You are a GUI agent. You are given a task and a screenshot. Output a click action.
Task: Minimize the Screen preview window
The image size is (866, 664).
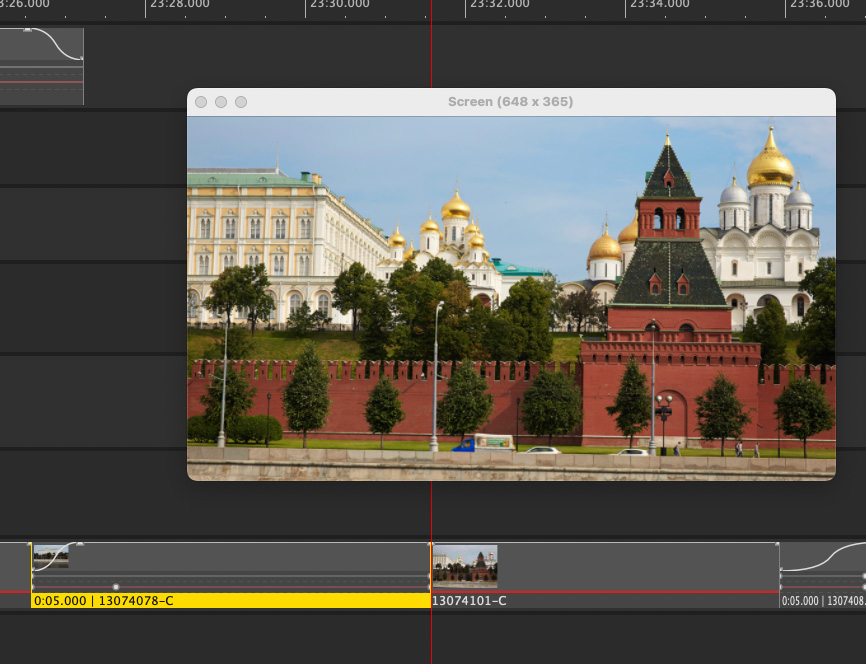pos(221,102)
